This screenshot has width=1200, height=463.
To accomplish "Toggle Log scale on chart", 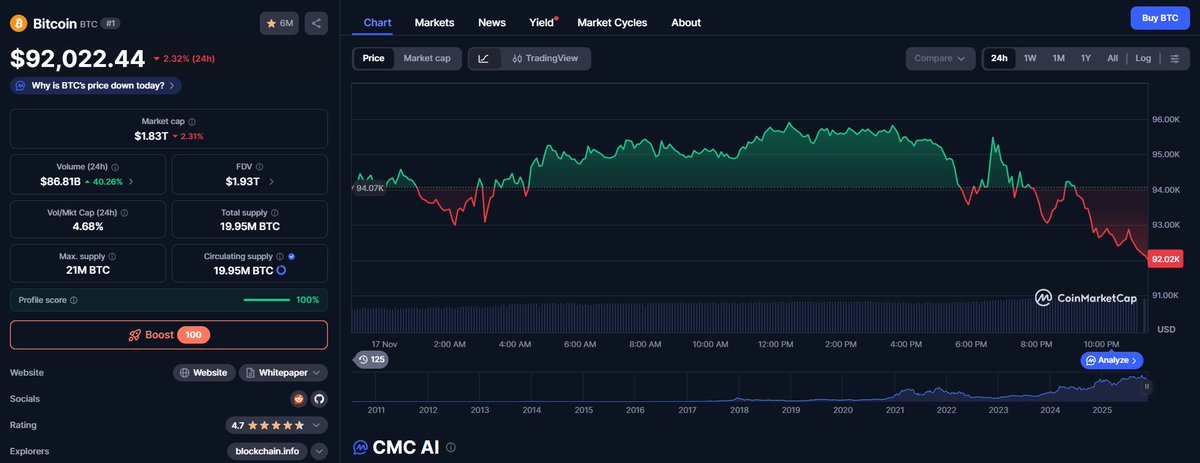I will pos(1143,58).
